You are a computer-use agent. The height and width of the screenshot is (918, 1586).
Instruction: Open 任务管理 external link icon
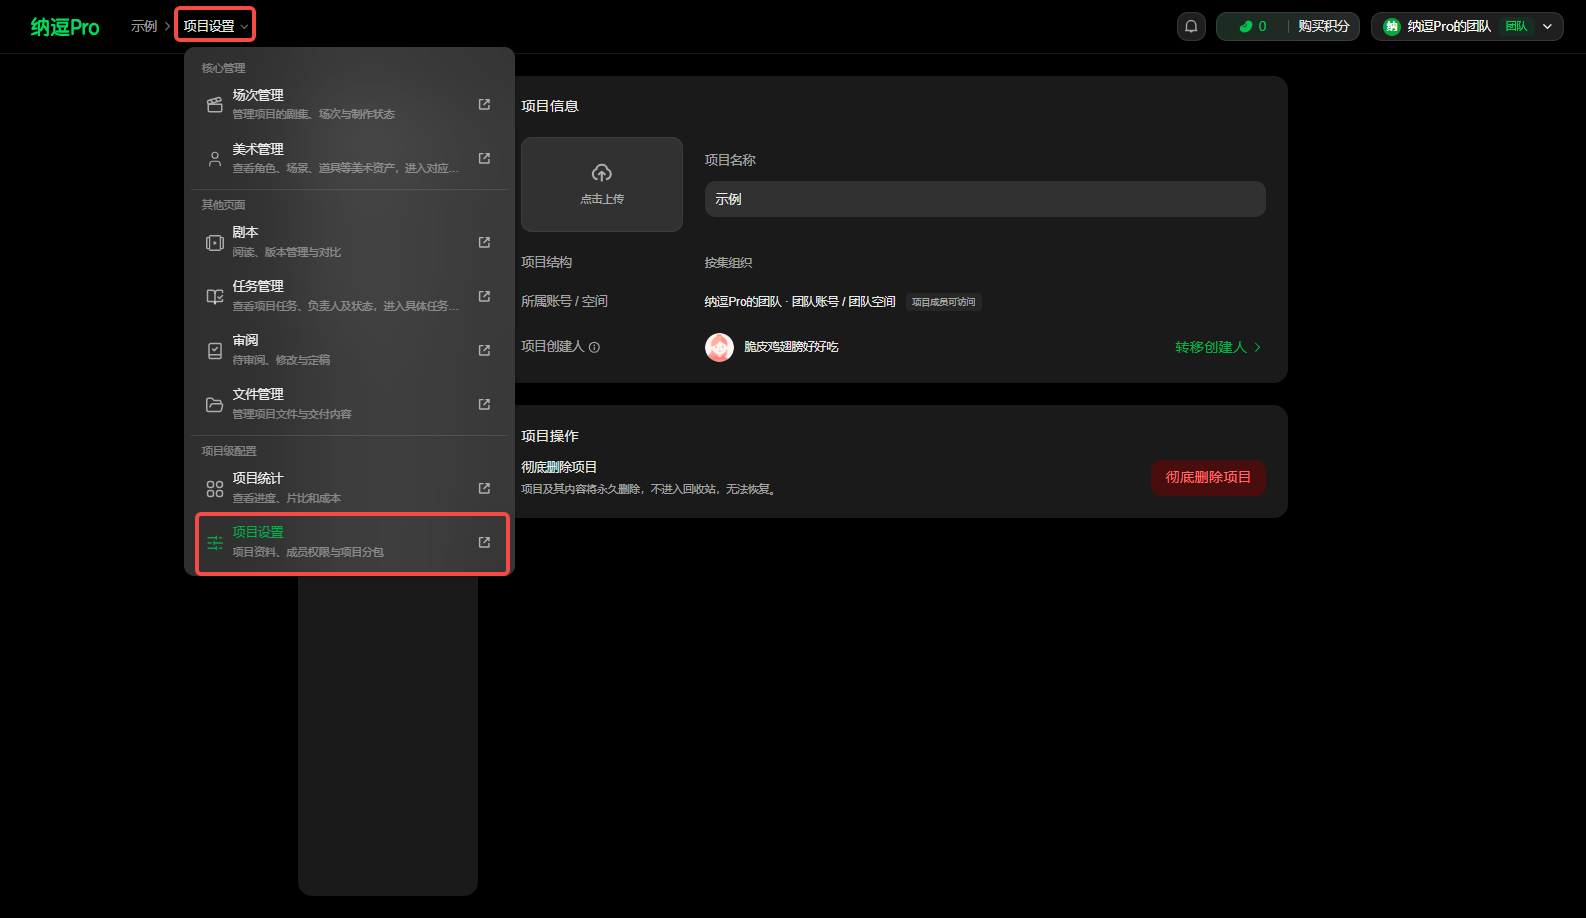tap(484, 296)
